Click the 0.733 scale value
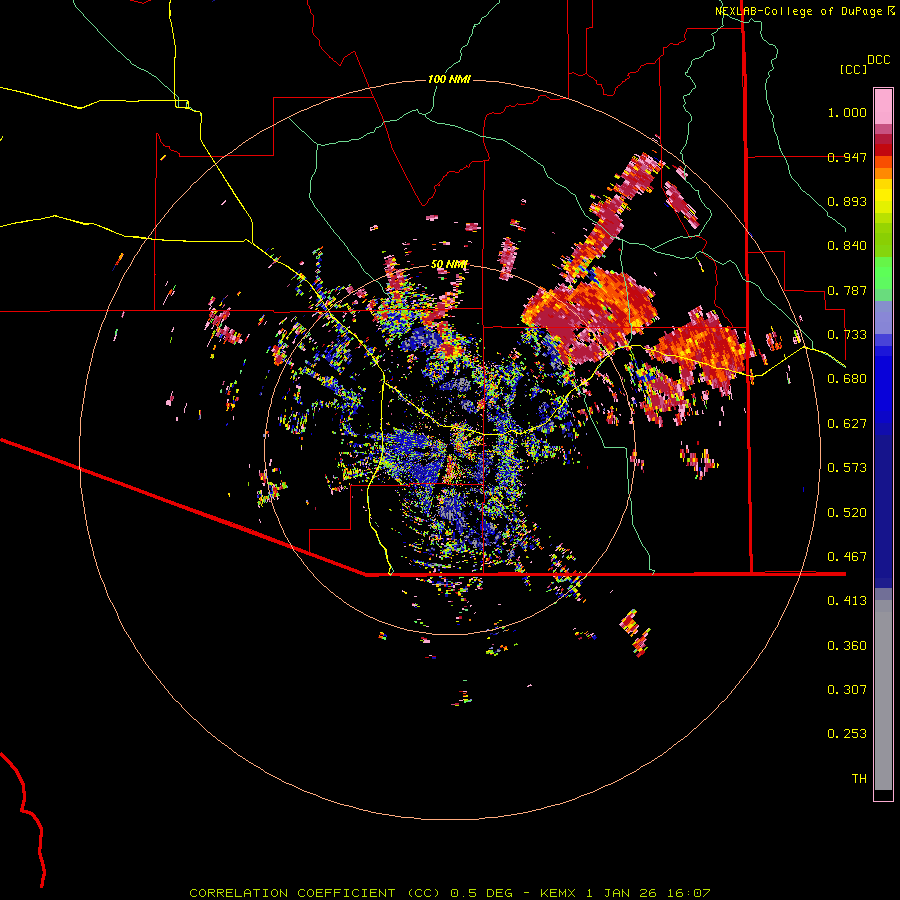The image size is (900, 900). tap(847, 335)
